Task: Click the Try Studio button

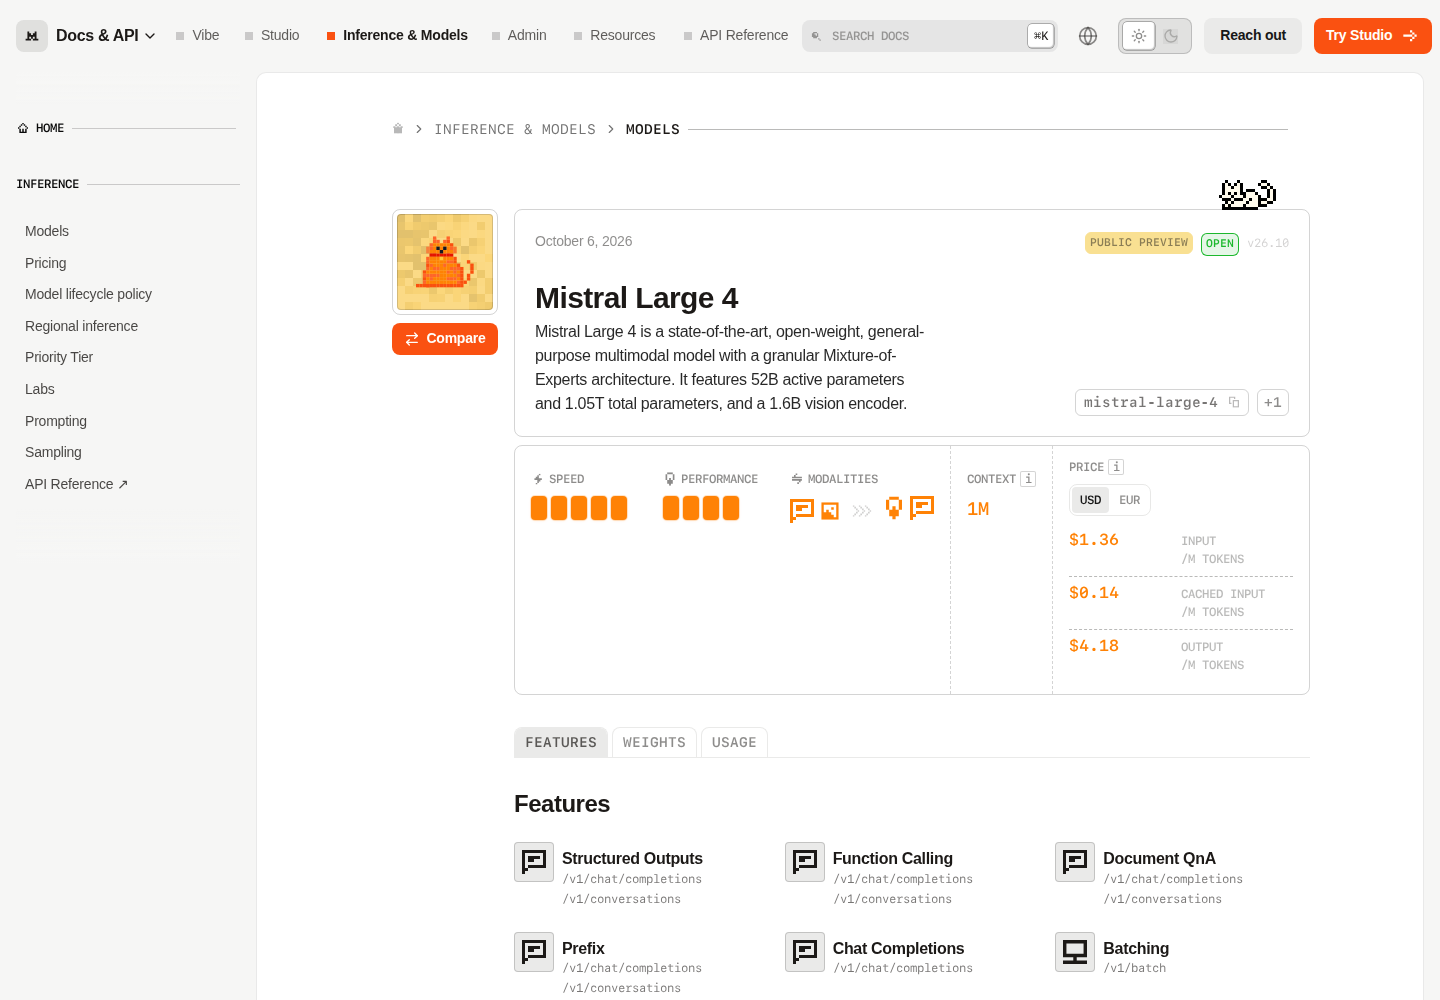Action: click(1373, 36)
